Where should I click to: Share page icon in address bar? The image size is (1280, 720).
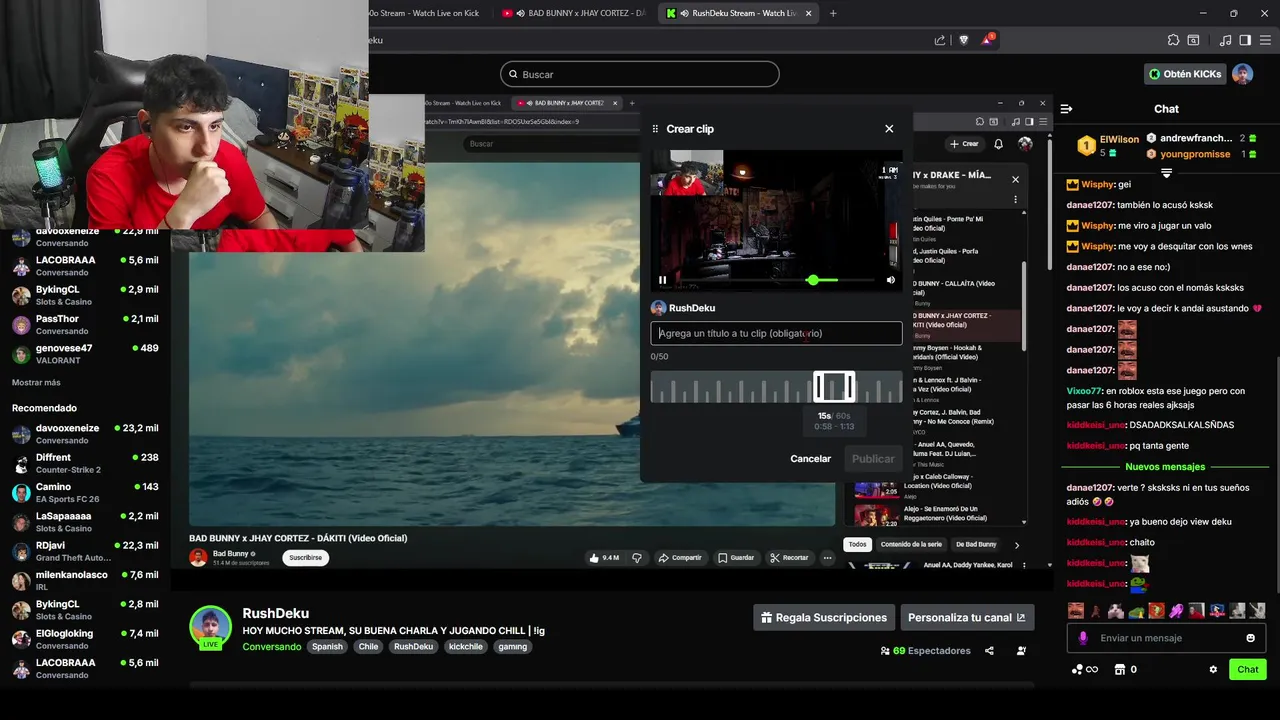[x=940, y=40]
